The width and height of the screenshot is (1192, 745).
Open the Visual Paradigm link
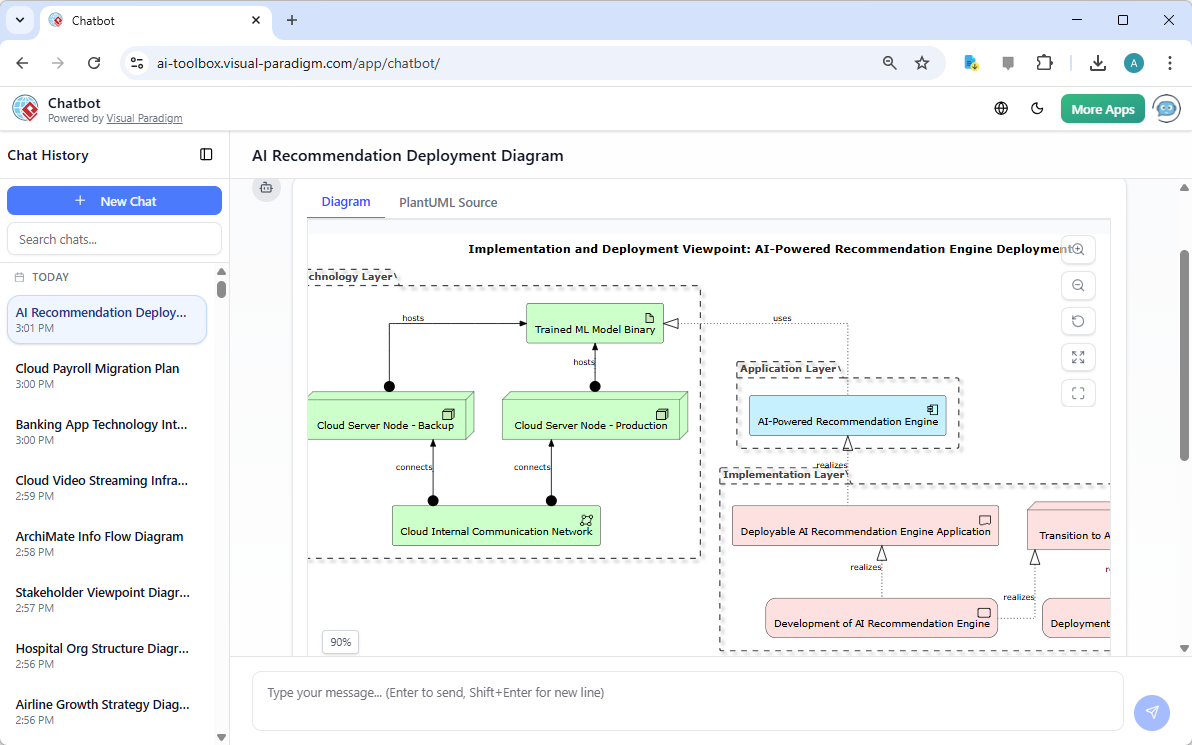(144, 117)
